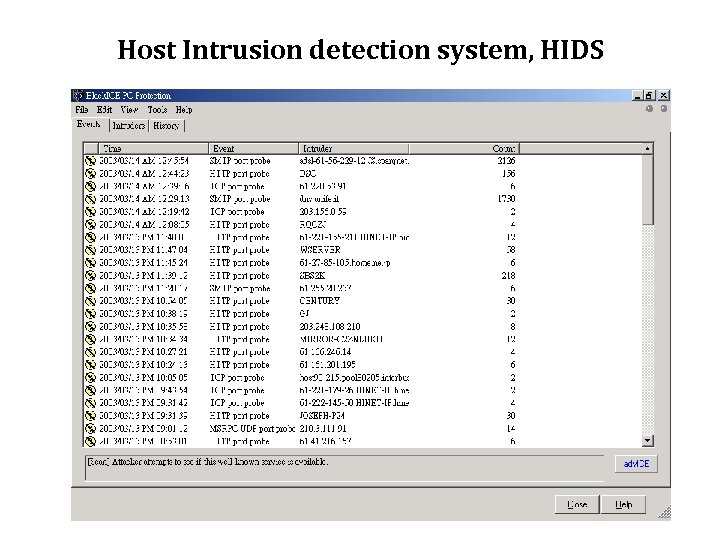Click the vertical scrollbar thumb of the event list
The width and height of the screenshot is (720, 540).
click(647, 189)
